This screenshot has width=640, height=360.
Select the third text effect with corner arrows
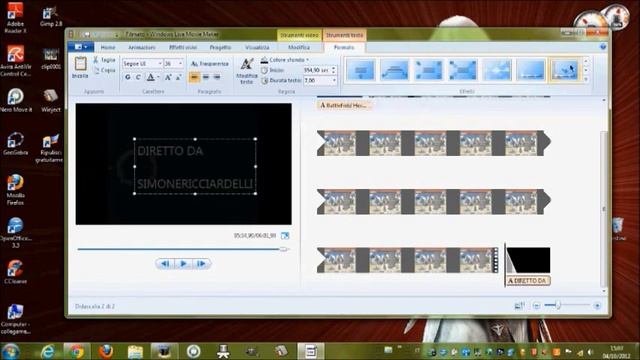(x=429, y=70)
